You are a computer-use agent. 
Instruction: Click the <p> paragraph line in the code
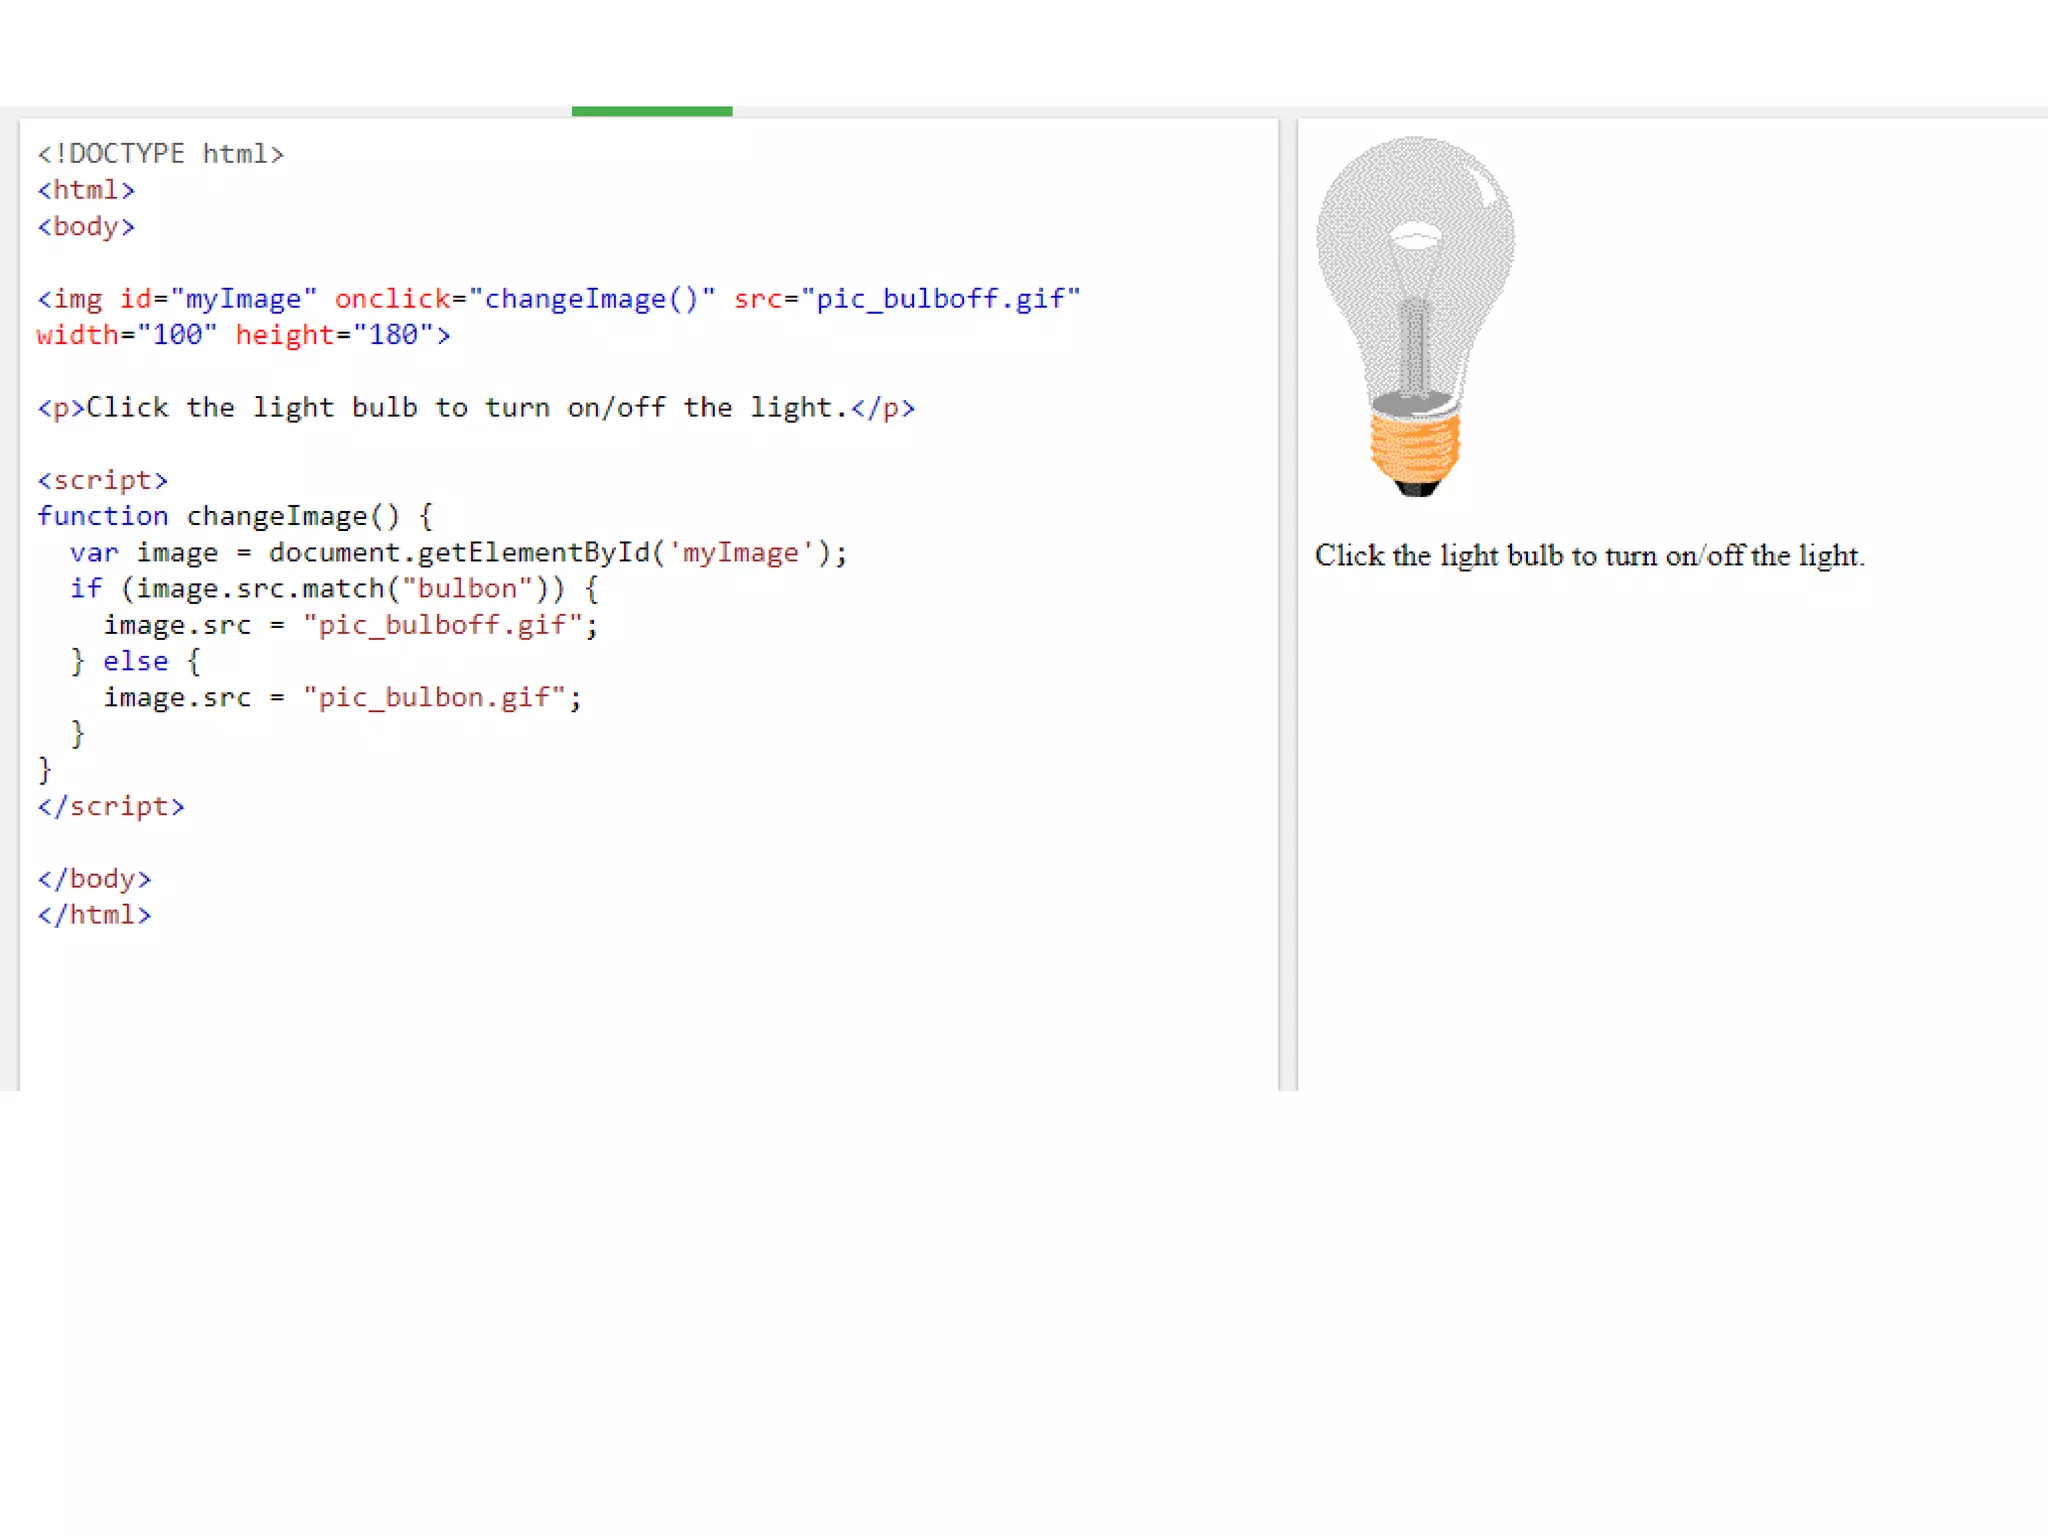tap(476, 408)
